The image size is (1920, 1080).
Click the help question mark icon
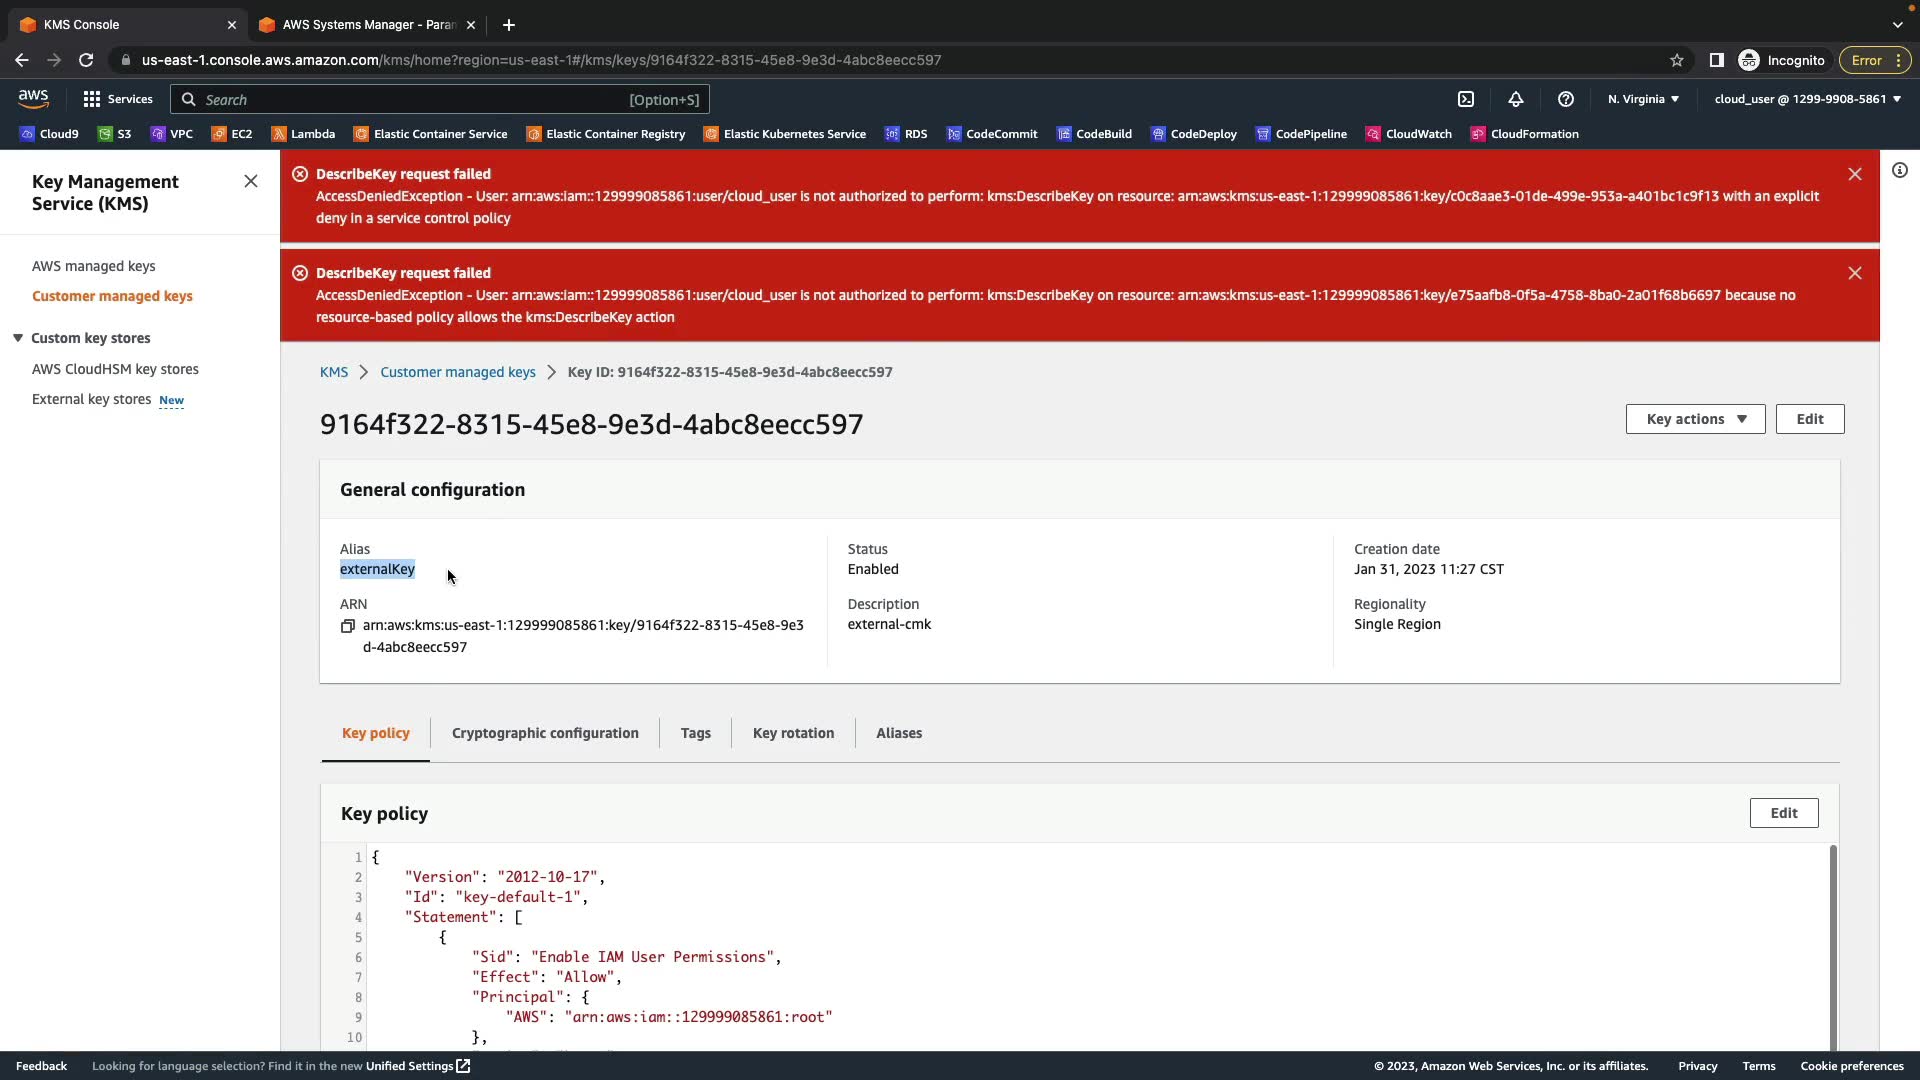click(1566, 99)
